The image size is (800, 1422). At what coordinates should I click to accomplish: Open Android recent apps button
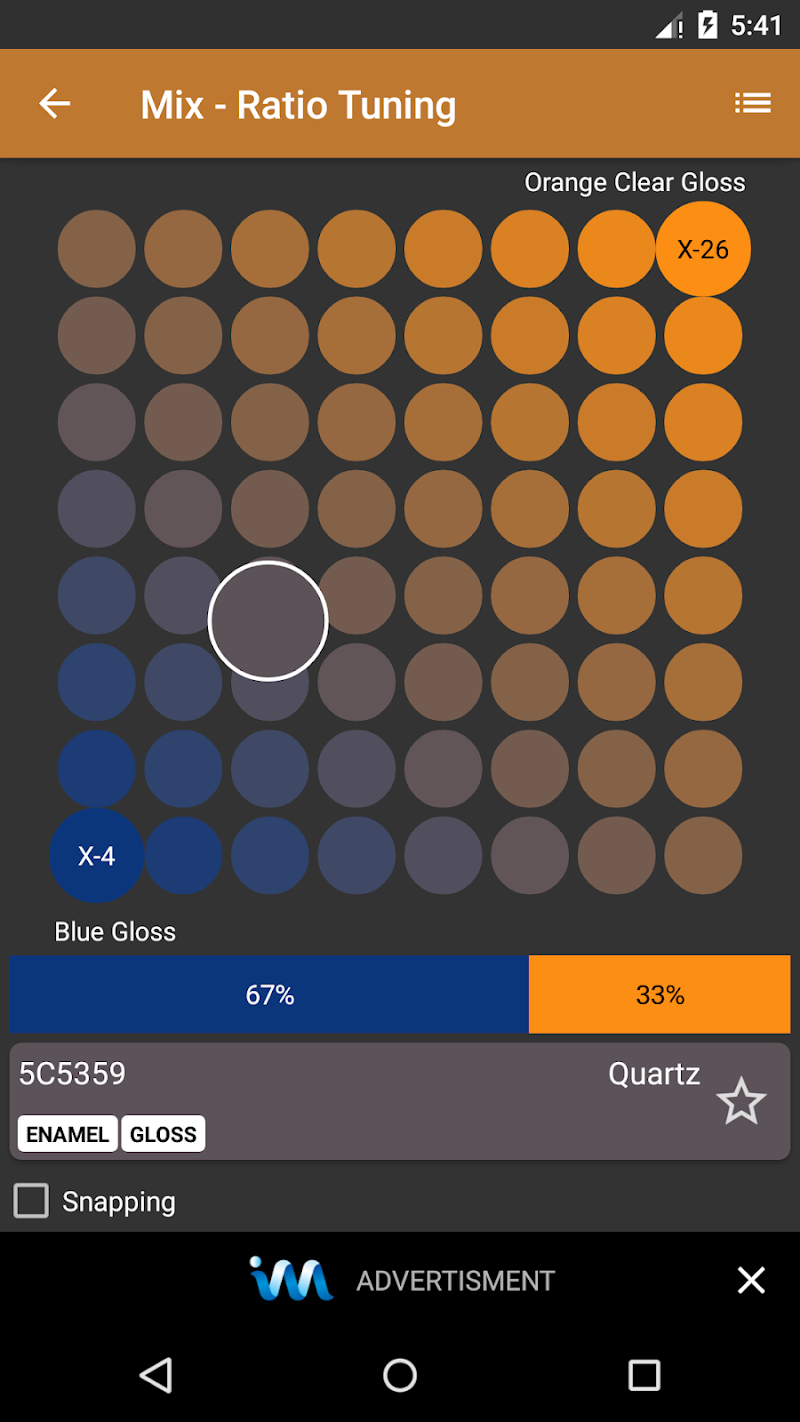click(x=644, y=1375)
